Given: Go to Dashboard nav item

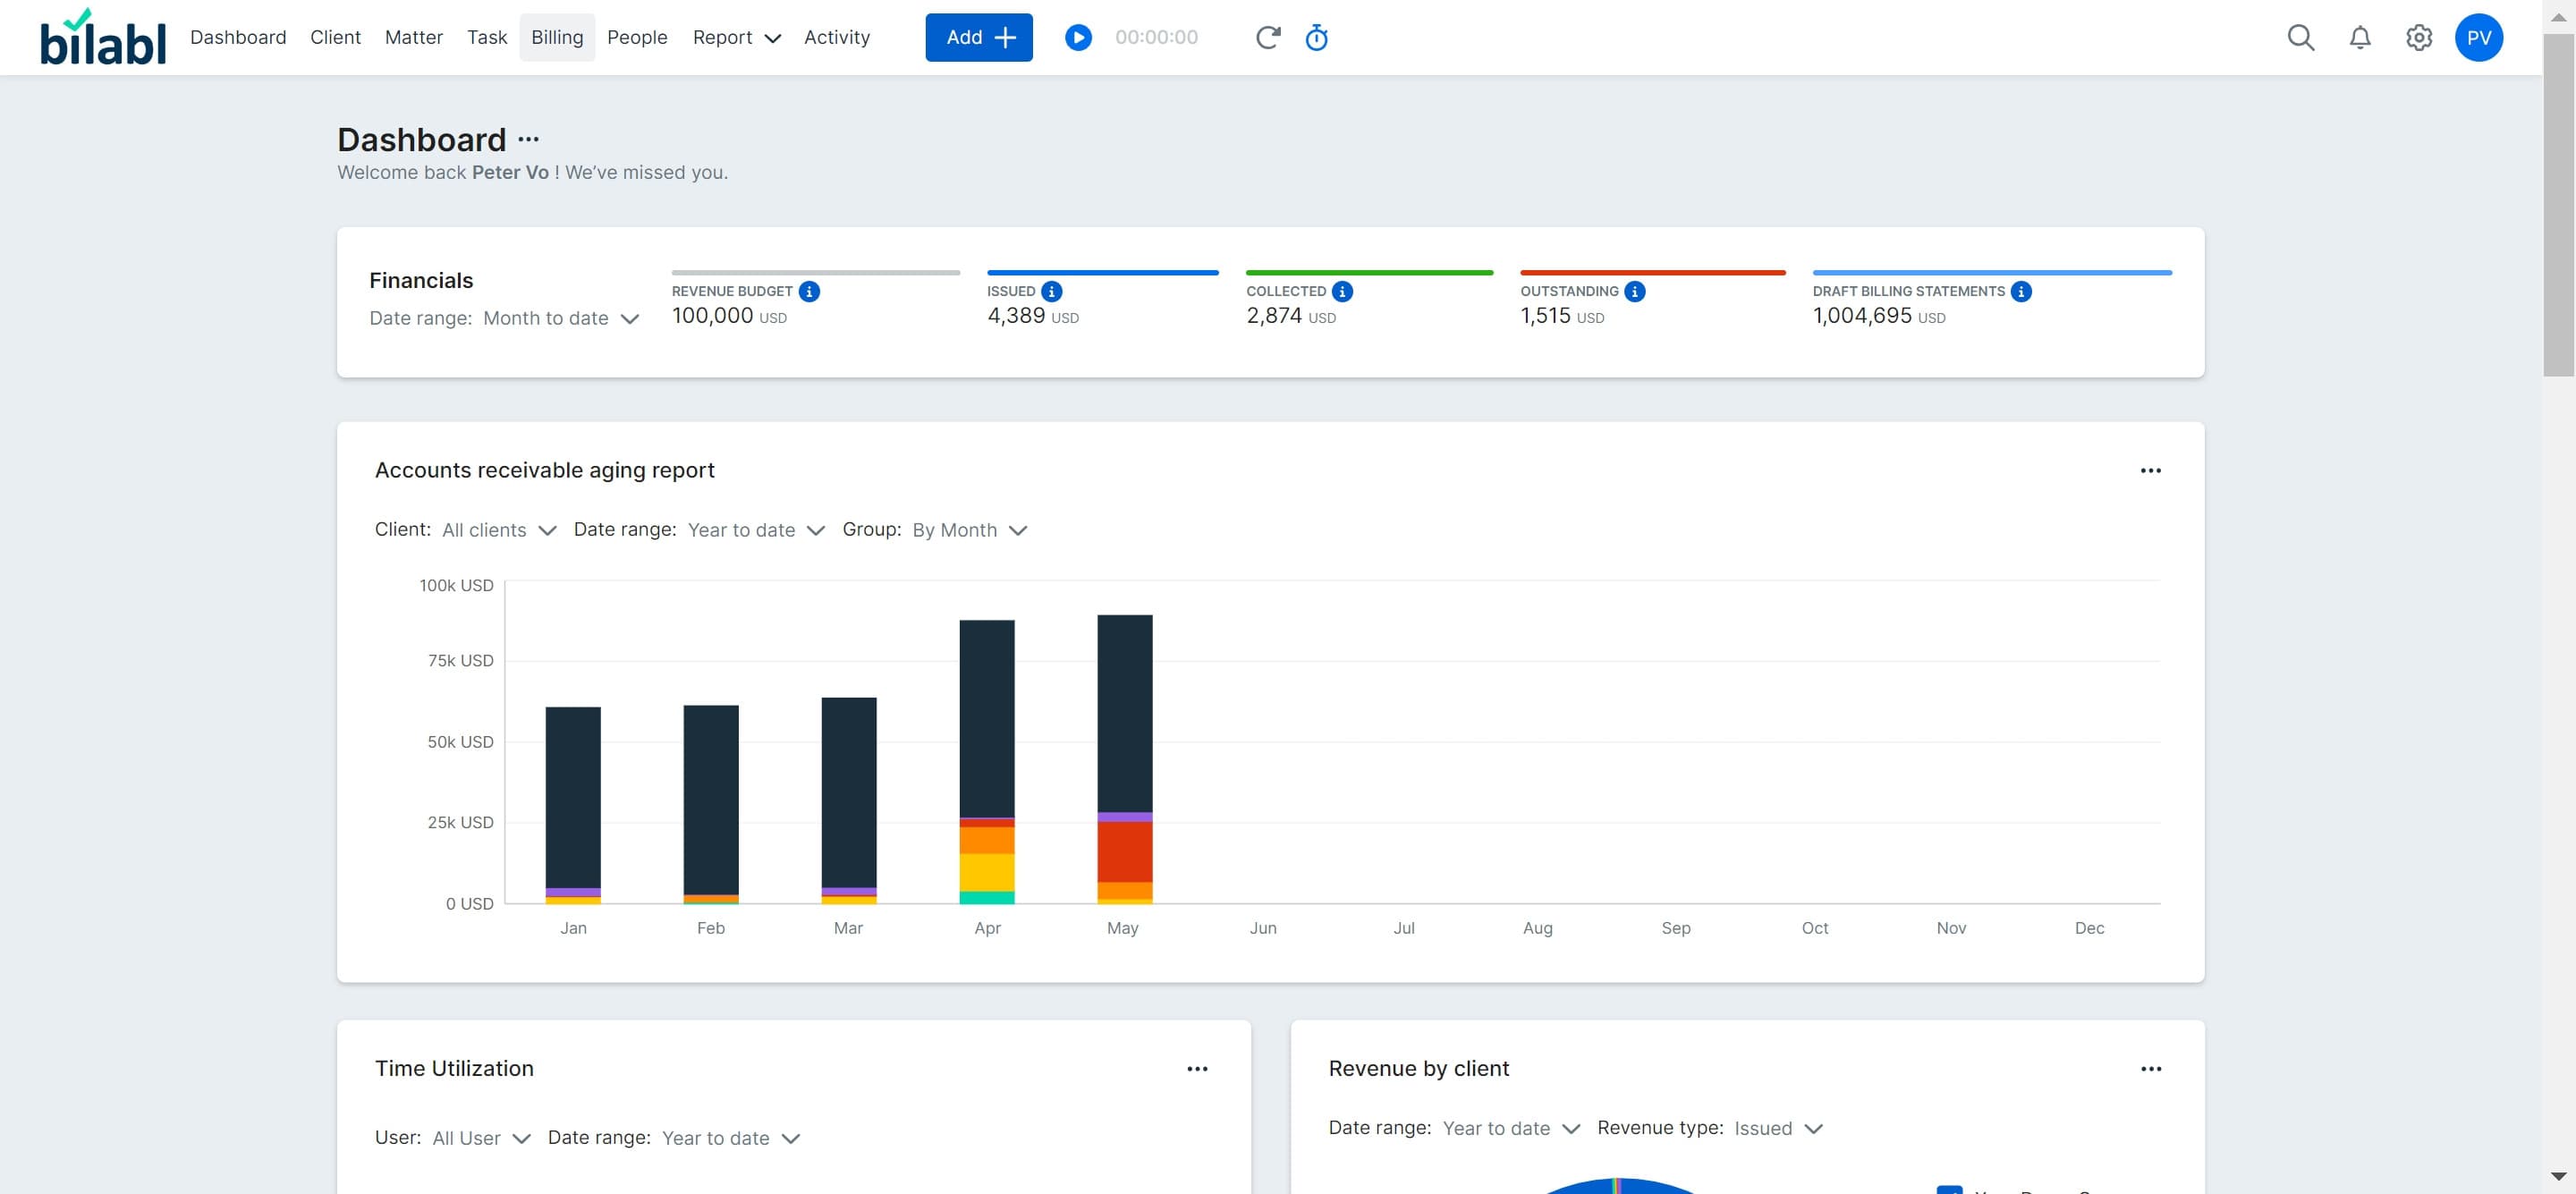Looking at the screenshot, I should coord(238,37).
